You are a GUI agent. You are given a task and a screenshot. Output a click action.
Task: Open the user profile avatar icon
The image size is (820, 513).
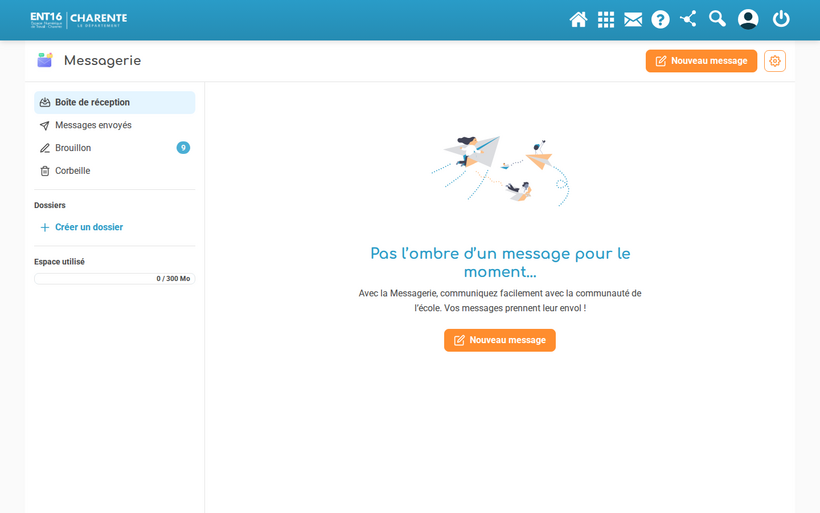[x=748, y=19]
